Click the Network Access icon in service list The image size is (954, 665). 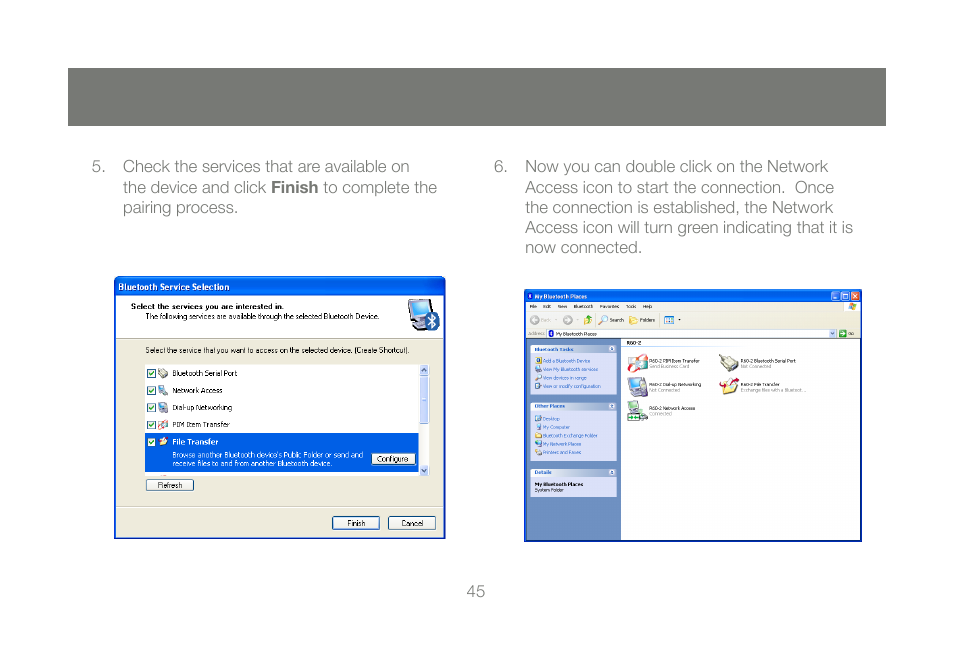click(163, 391)
